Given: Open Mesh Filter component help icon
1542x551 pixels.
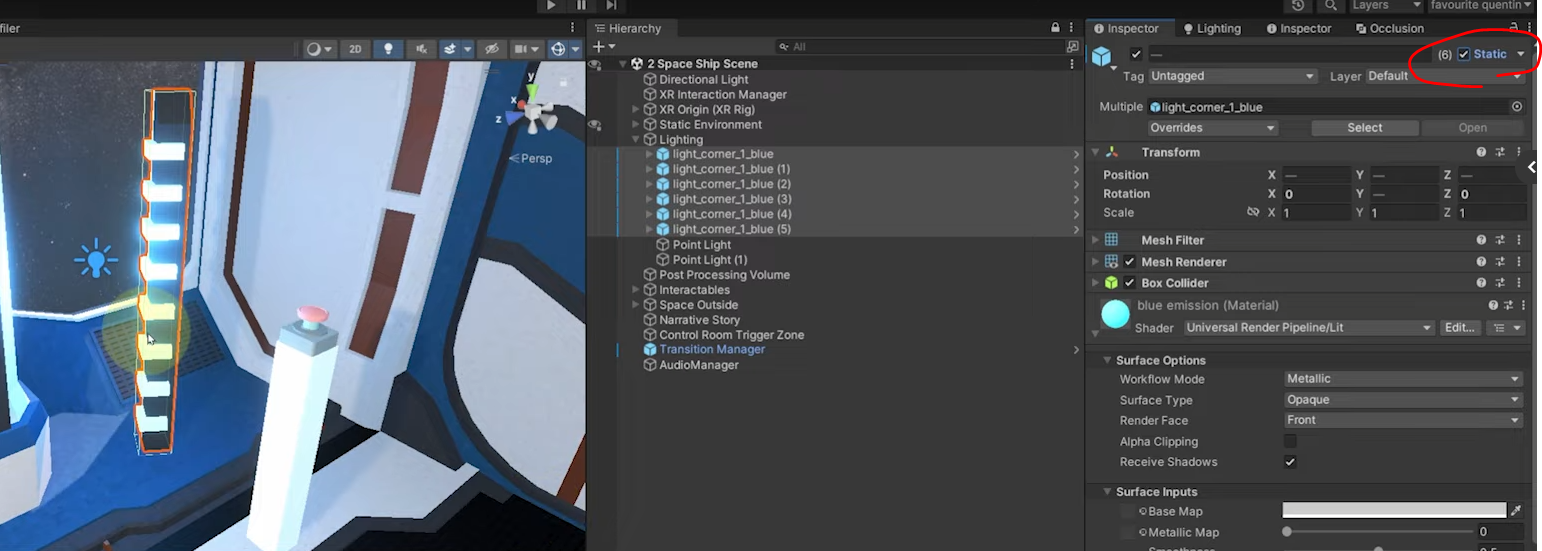Looking at the screenshot, I should click(x=1482, y=241).
